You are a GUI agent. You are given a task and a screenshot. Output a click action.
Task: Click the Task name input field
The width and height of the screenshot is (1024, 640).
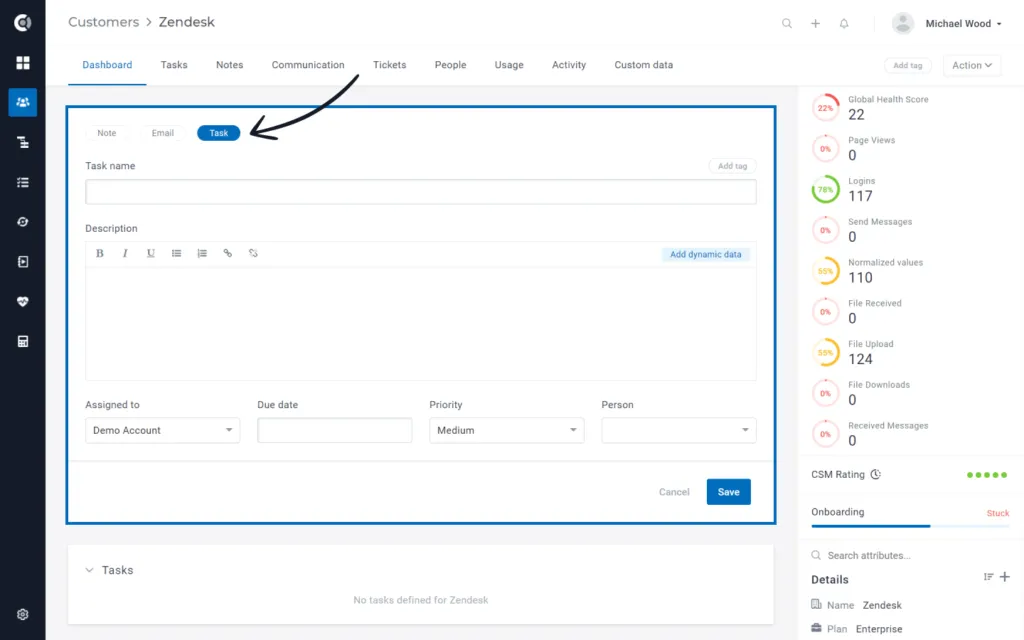[421, 192]
